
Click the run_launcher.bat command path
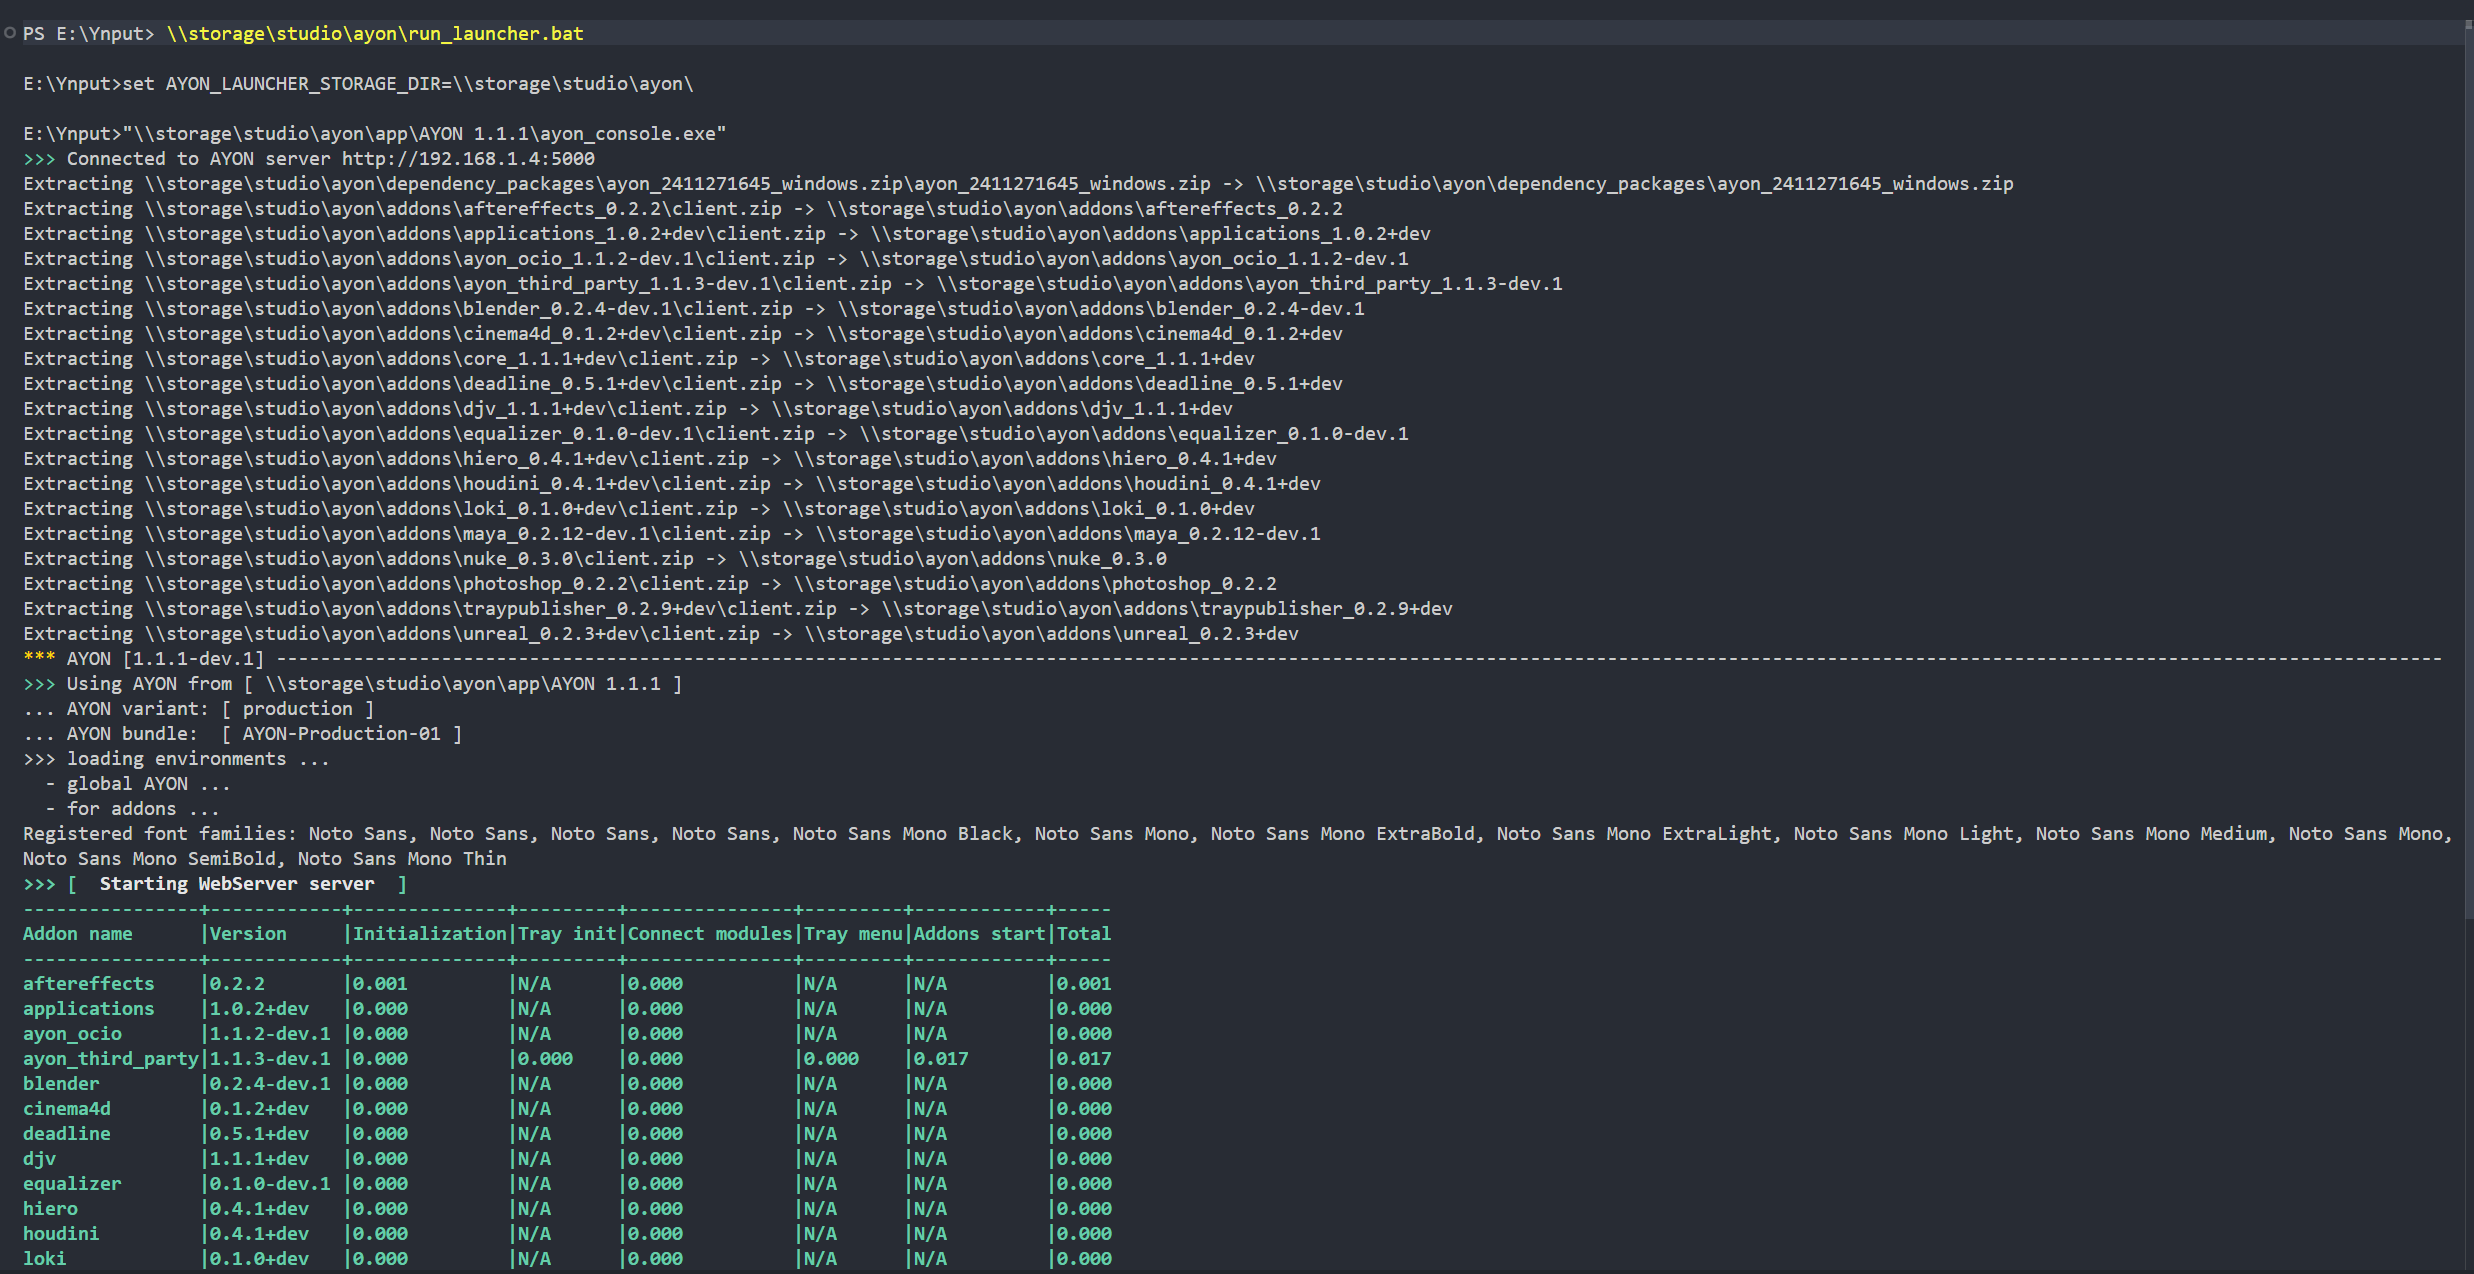click(375, 33)
